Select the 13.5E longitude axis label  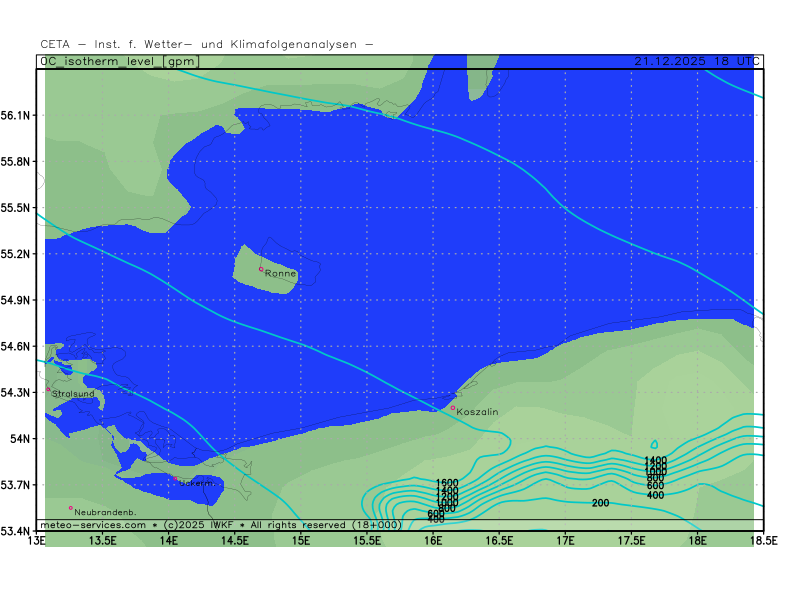103,541
